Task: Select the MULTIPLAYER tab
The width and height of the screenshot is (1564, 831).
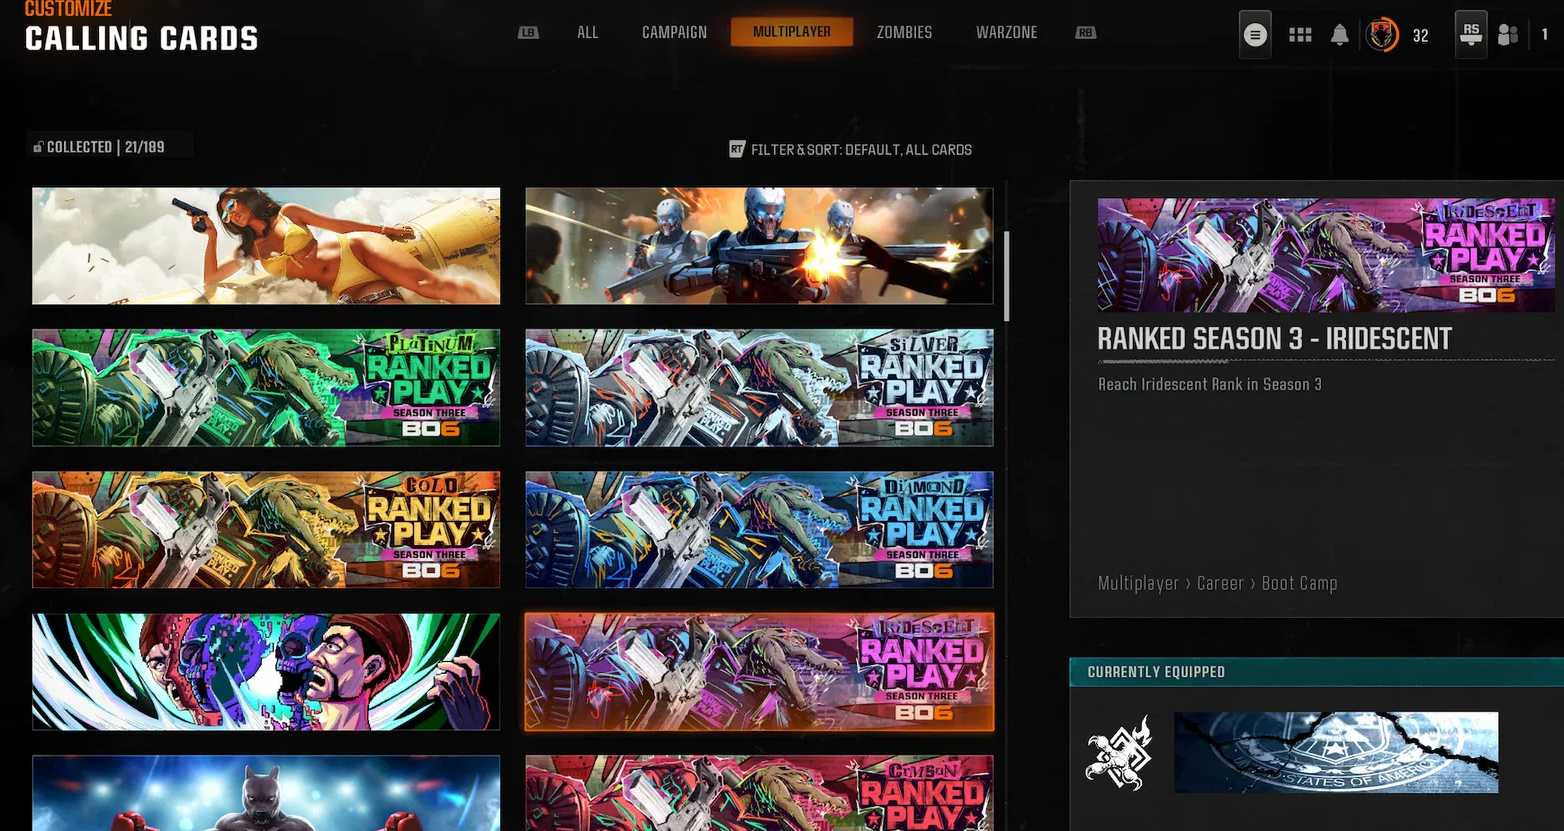Action: point(792,32)
